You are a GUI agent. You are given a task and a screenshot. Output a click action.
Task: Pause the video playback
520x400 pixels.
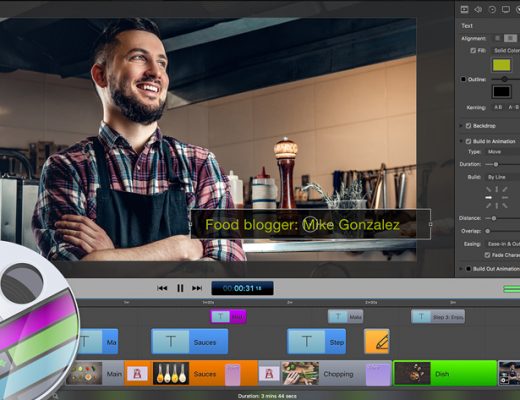pos(180,288)
